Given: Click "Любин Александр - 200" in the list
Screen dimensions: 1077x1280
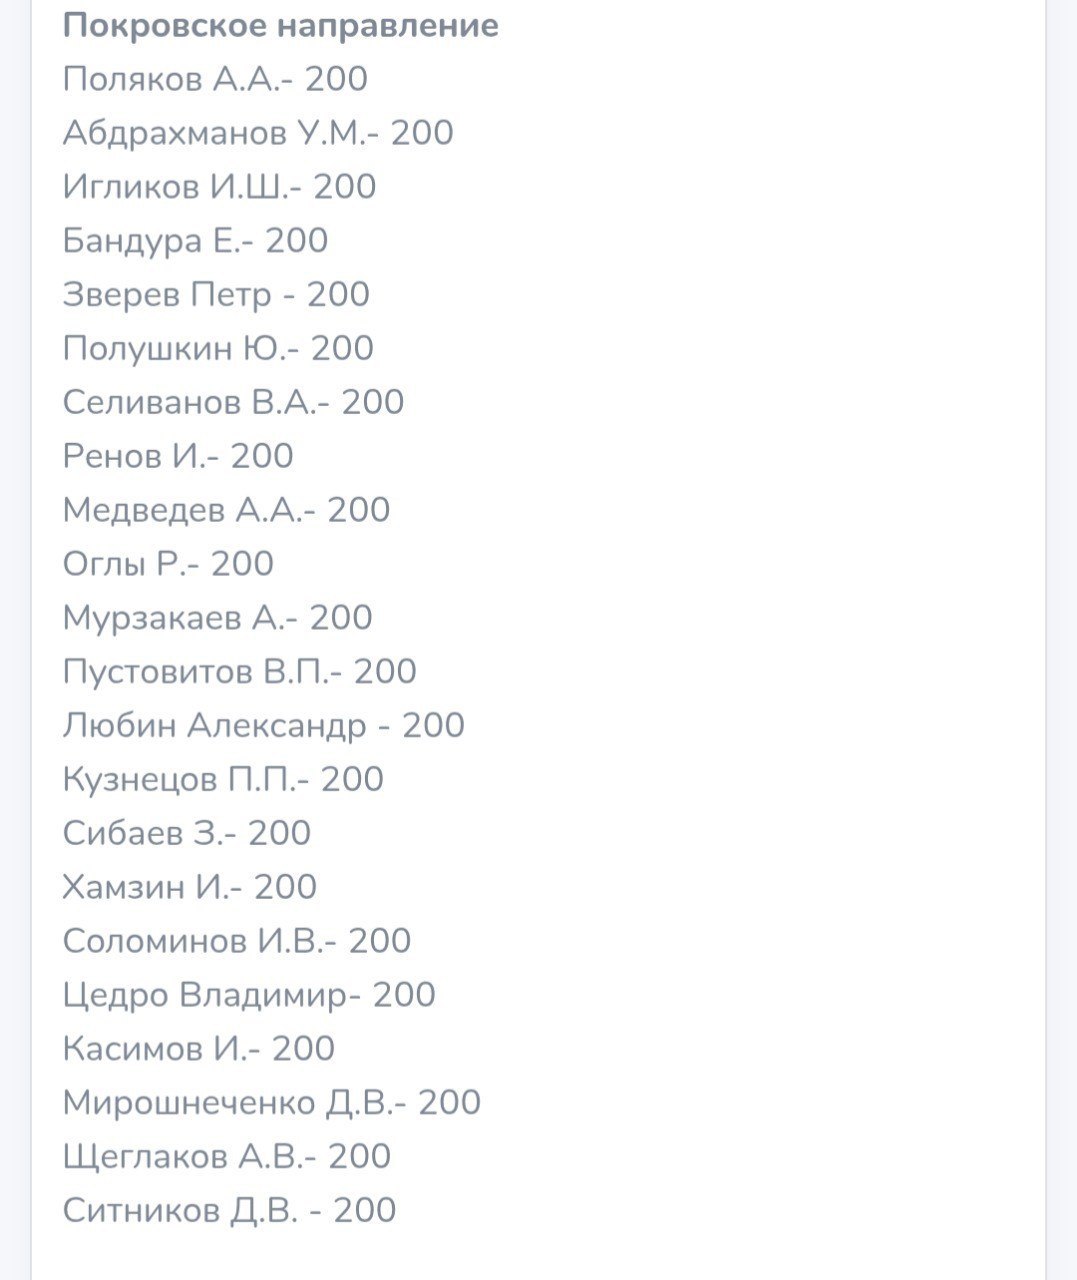Looking at the screenshot, I should tap(263, 727).
